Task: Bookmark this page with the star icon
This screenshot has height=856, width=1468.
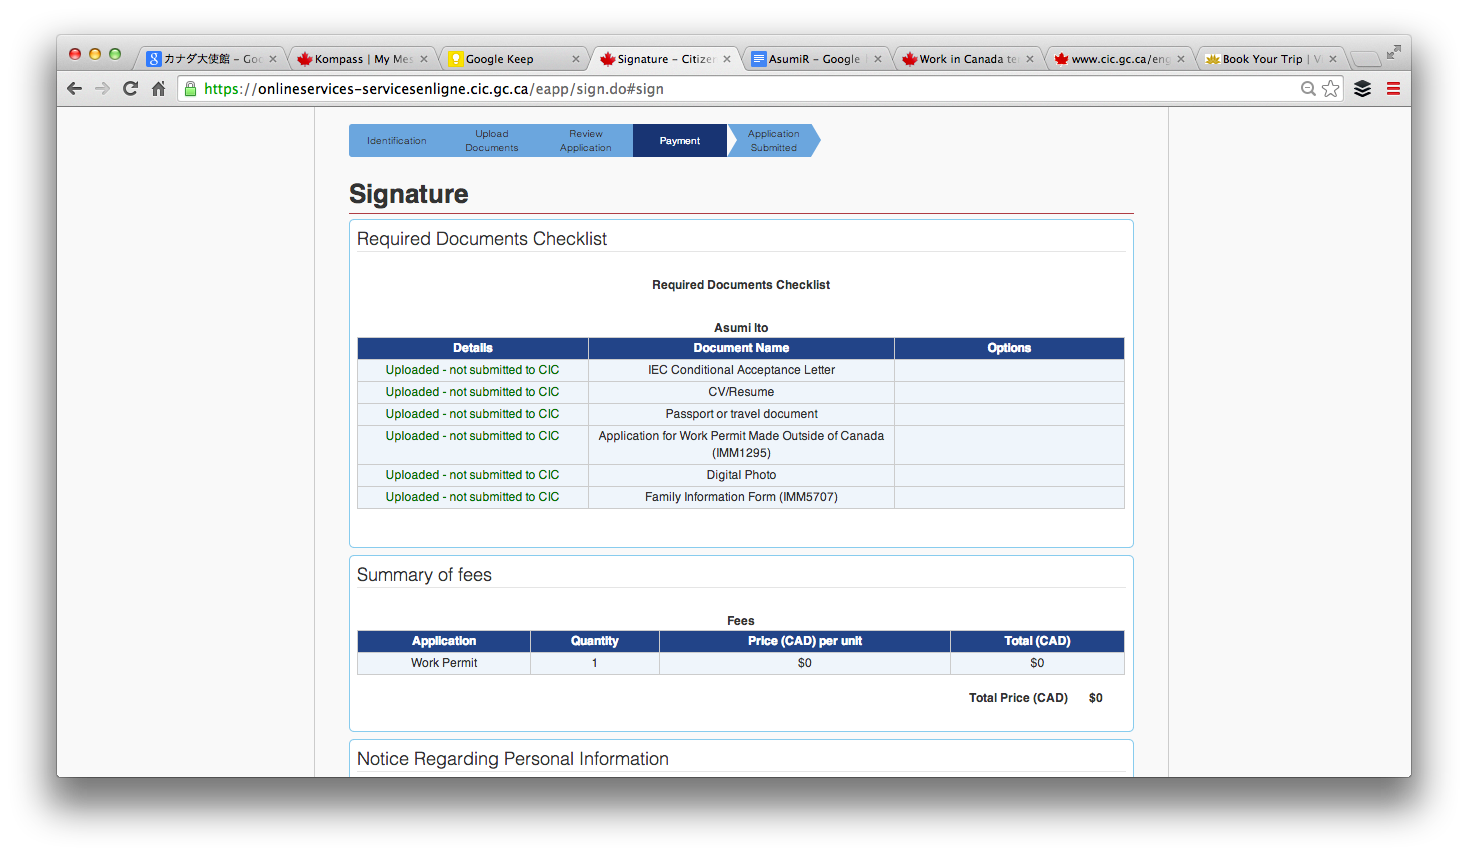Action: pos(1330,89)
